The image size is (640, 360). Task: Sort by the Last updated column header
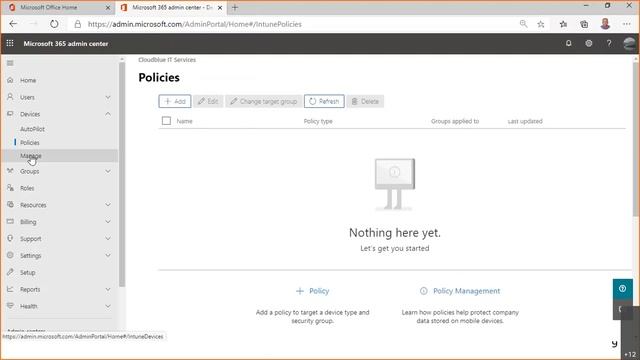[525, 121]
